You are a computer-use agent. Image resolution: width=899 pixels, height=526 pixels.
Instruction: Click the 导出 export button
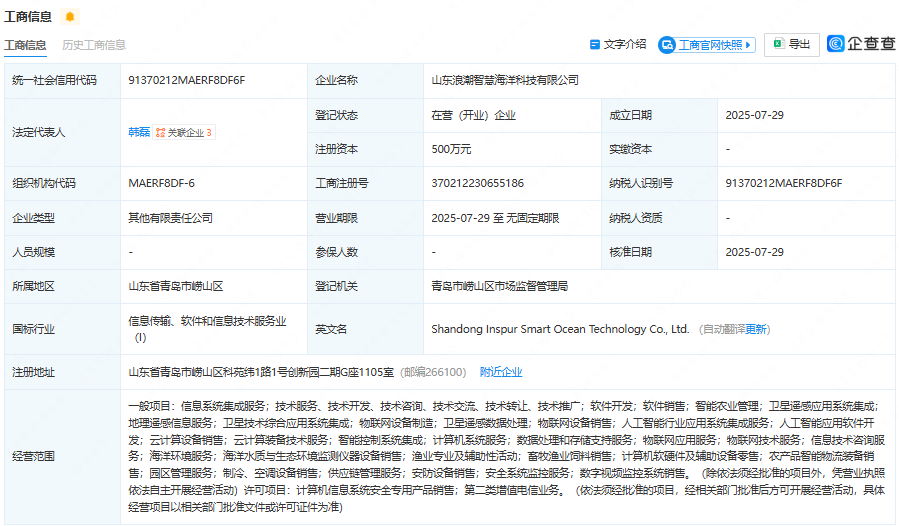pos(791,44)
